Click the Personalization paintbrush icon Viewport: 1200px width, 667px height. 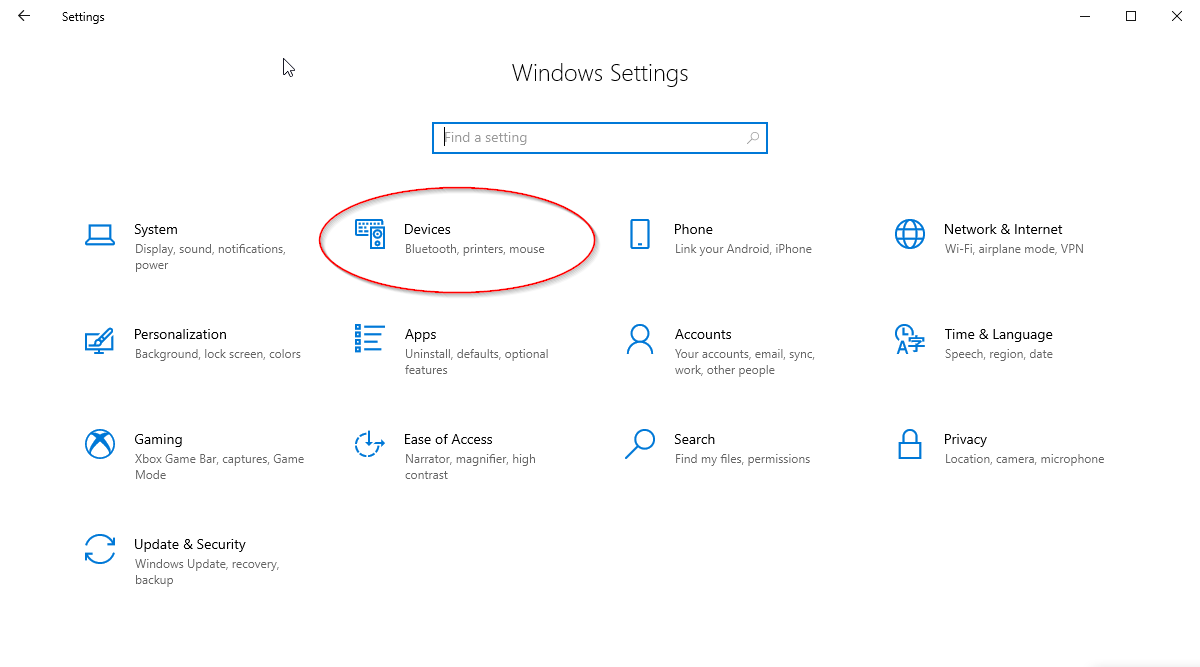100,339
